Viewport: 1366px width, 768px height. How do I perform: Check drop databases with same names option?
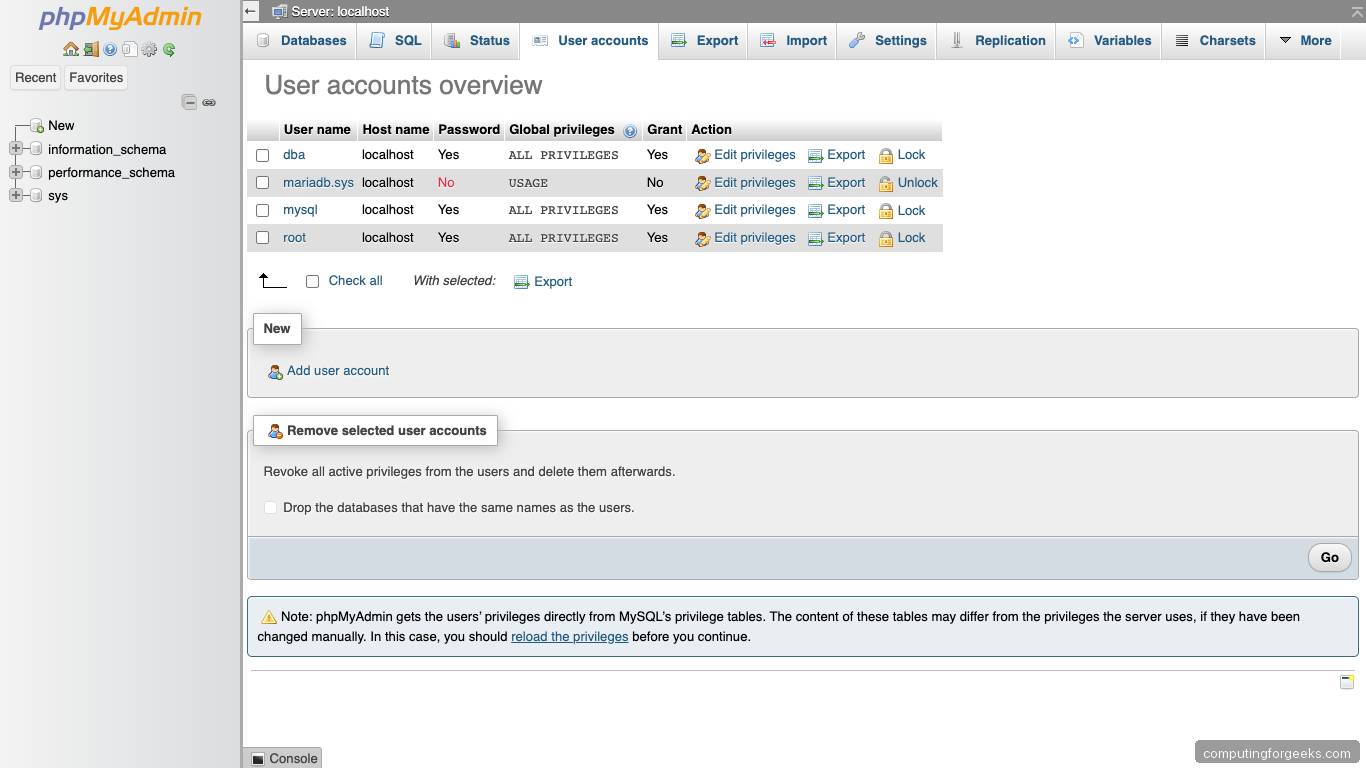270,507
